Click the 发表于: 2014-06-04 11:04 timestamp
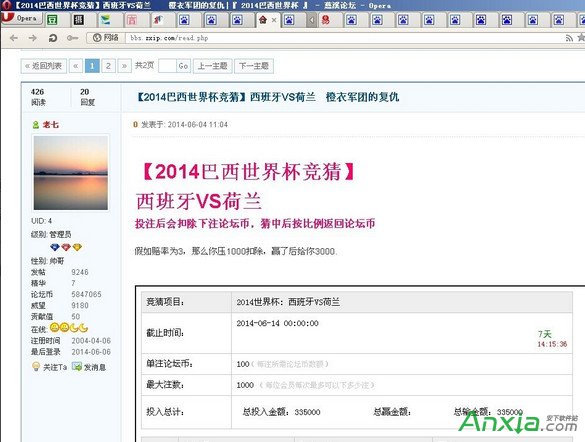This screenshot has width=585, height=442. (x=184, y=125)
